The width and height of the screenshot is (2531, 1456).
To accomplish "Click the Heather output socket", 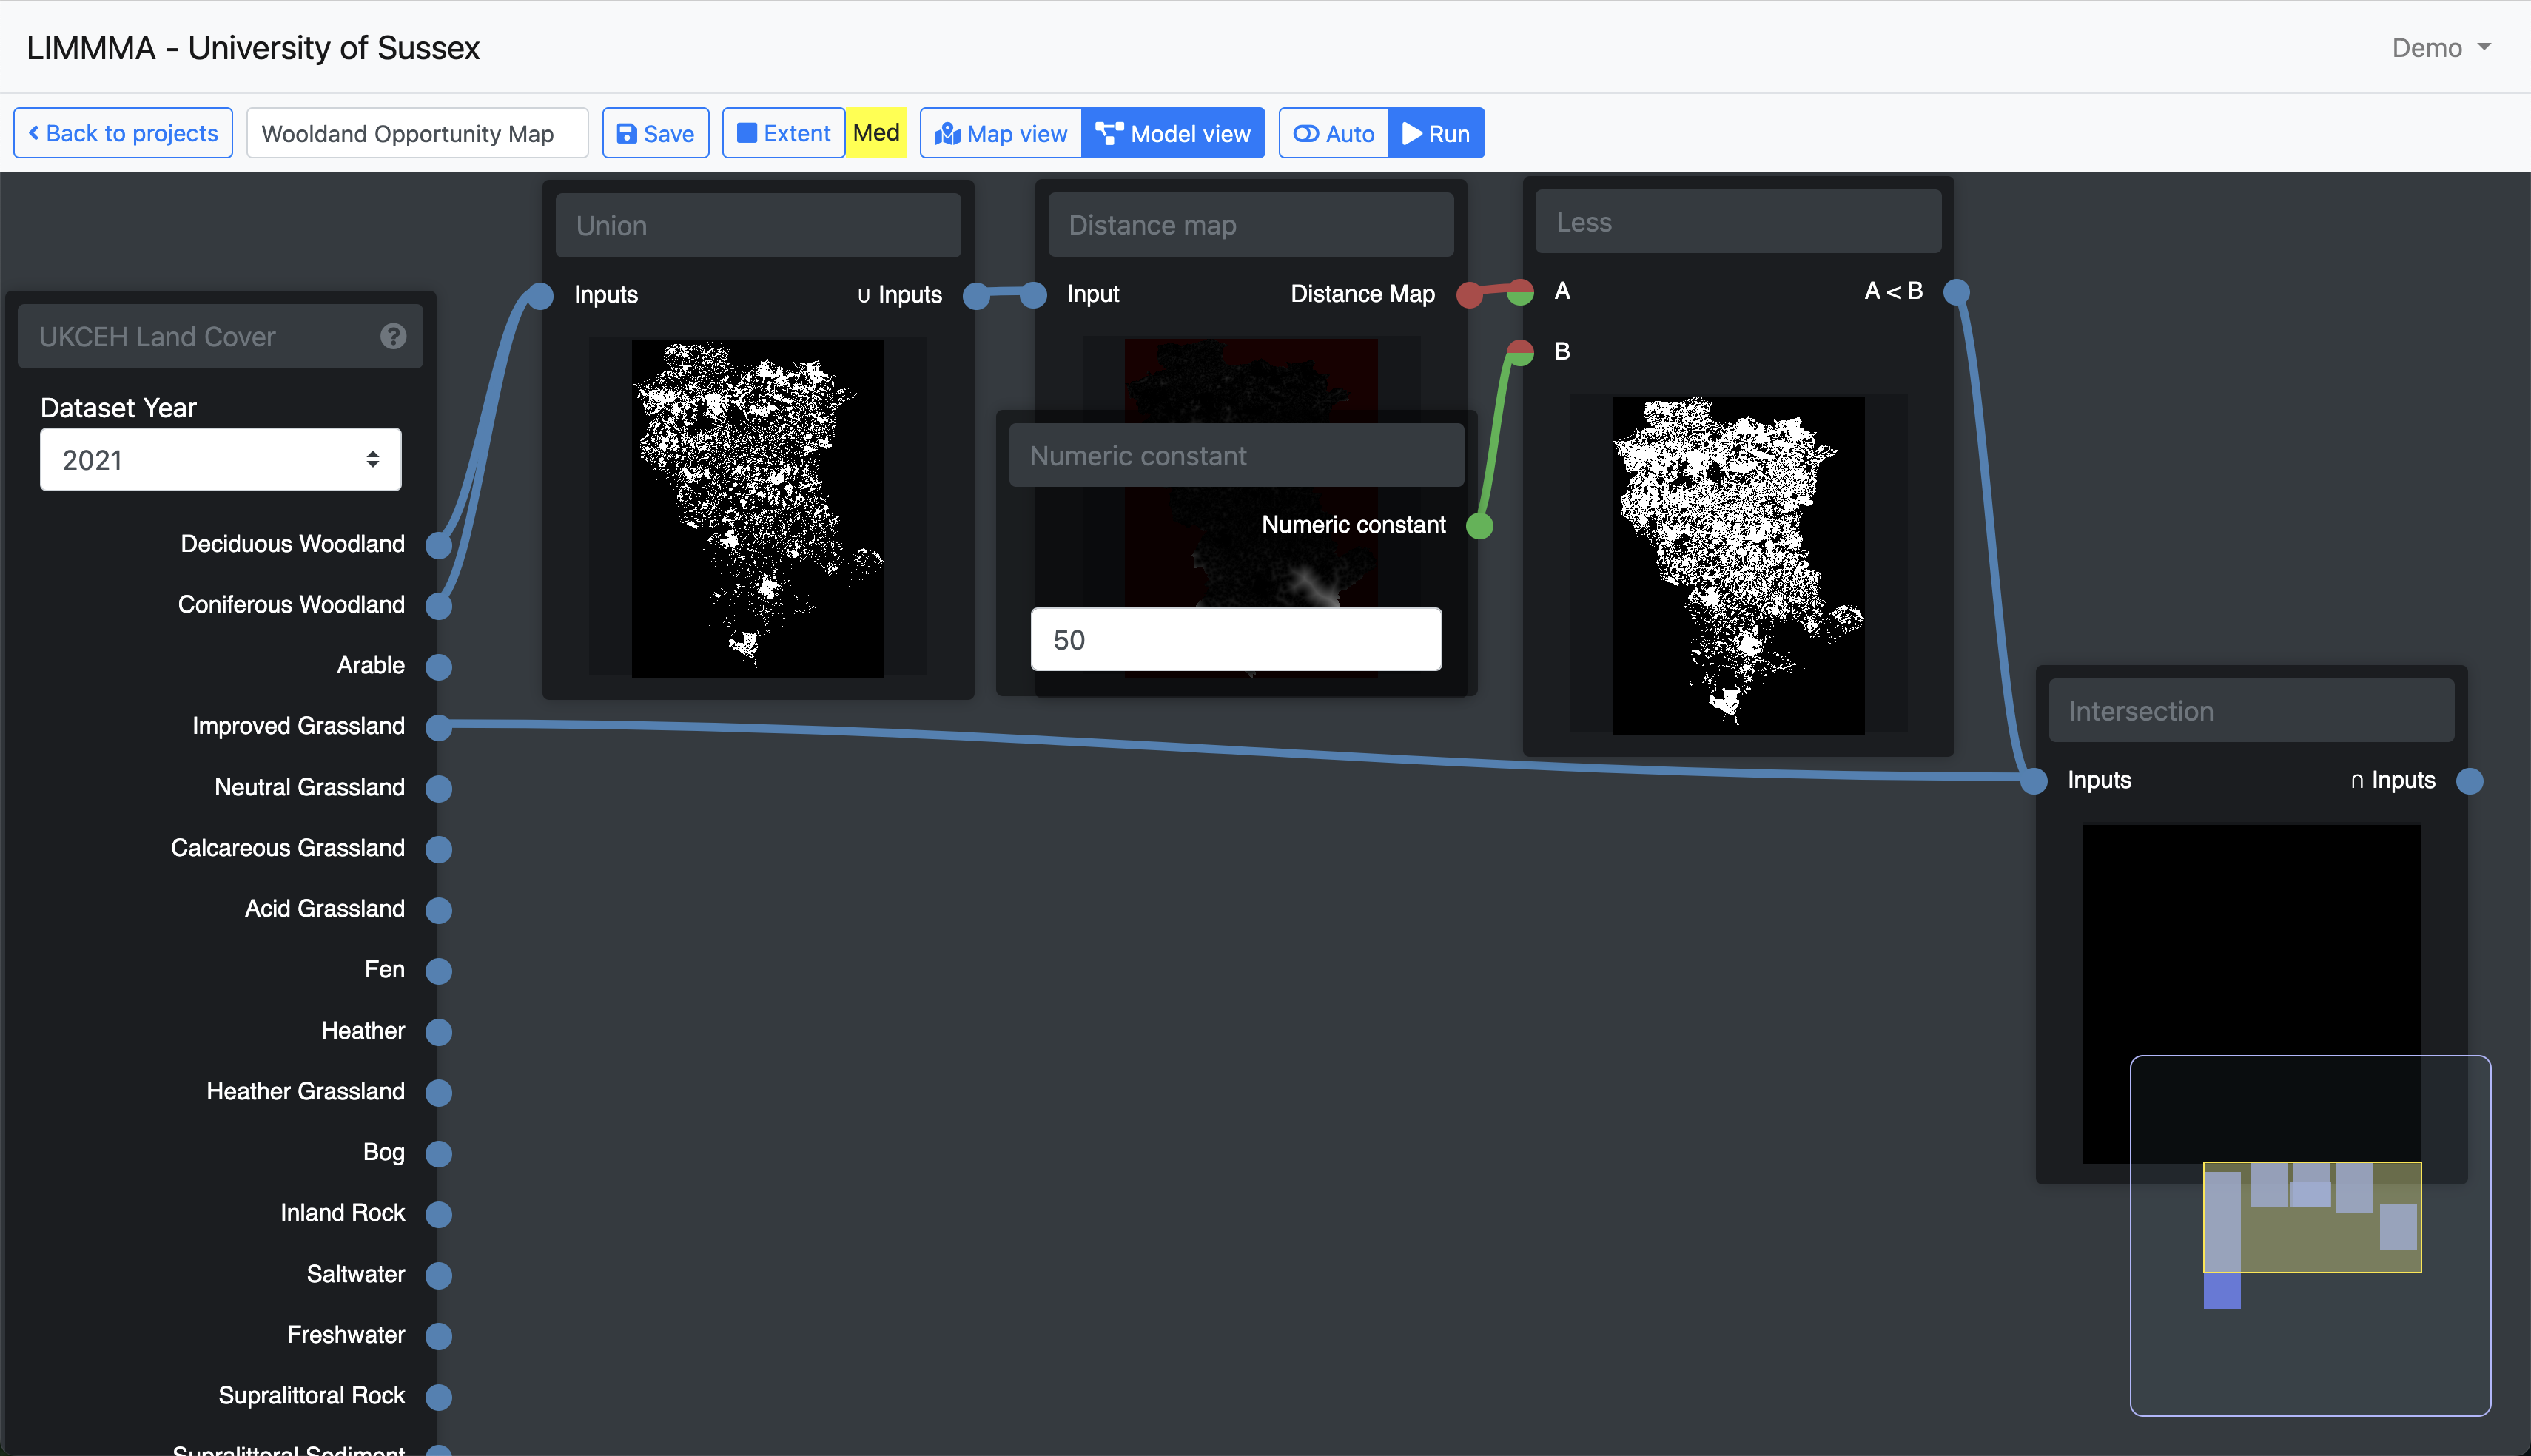I will point(439,1032).
